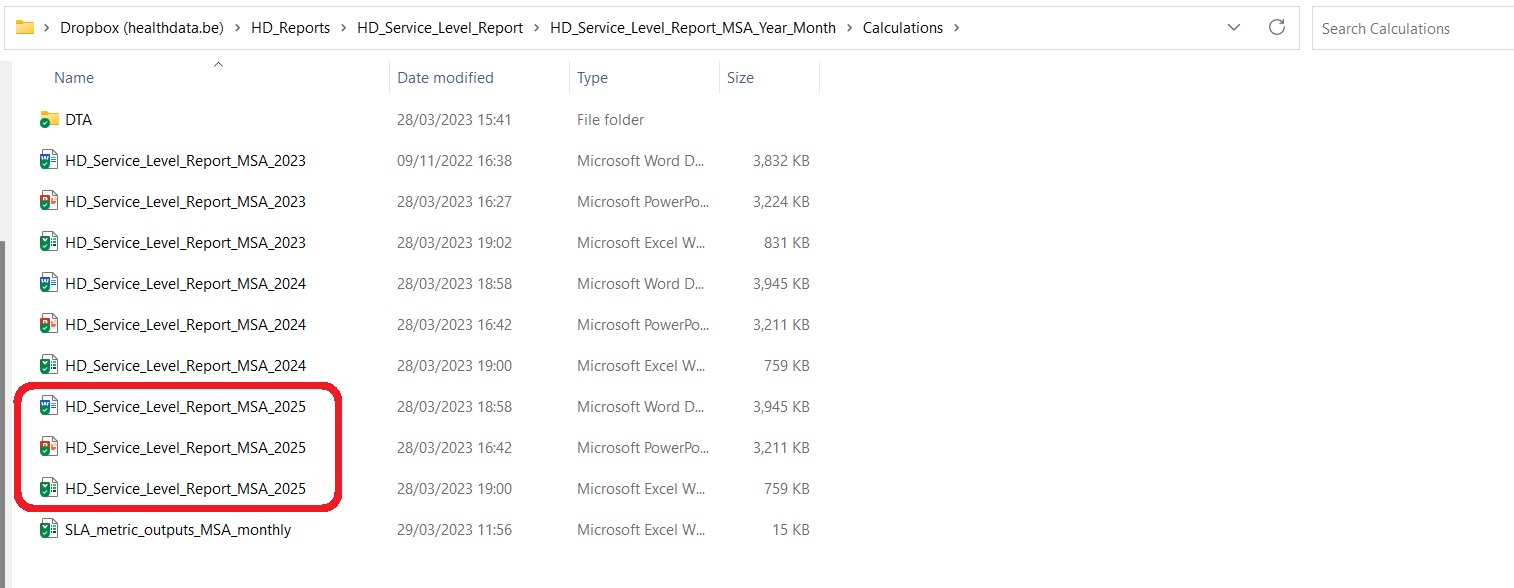Navigate to the HD_Service_Level_Report breadcrumb folder
This screenshot has height=588, width=1514.
click(x=440, y=28)
